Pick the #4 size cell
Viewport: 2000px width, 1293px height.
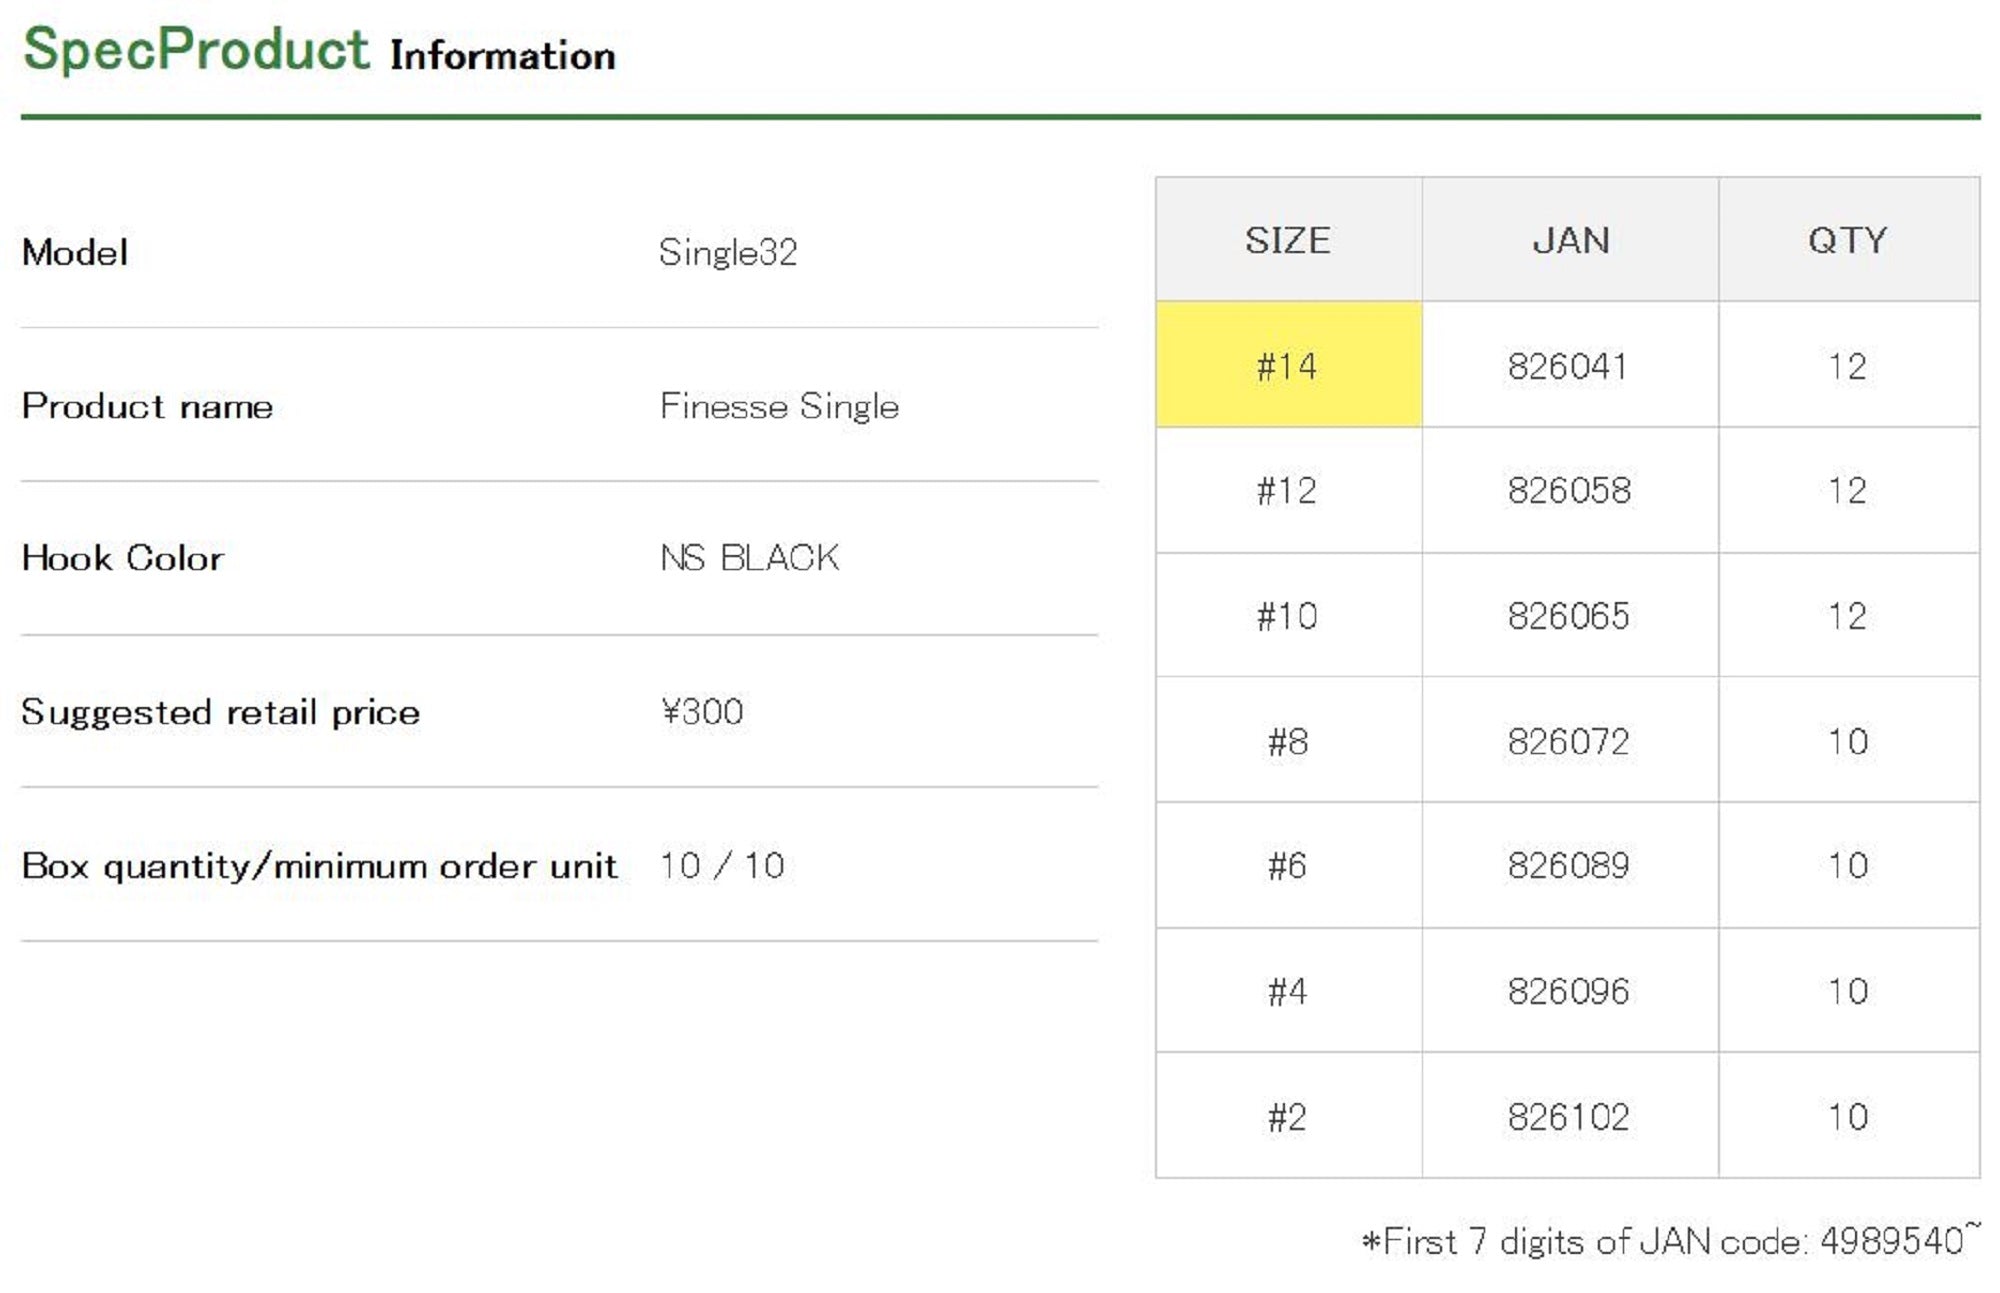(1287, 991)
